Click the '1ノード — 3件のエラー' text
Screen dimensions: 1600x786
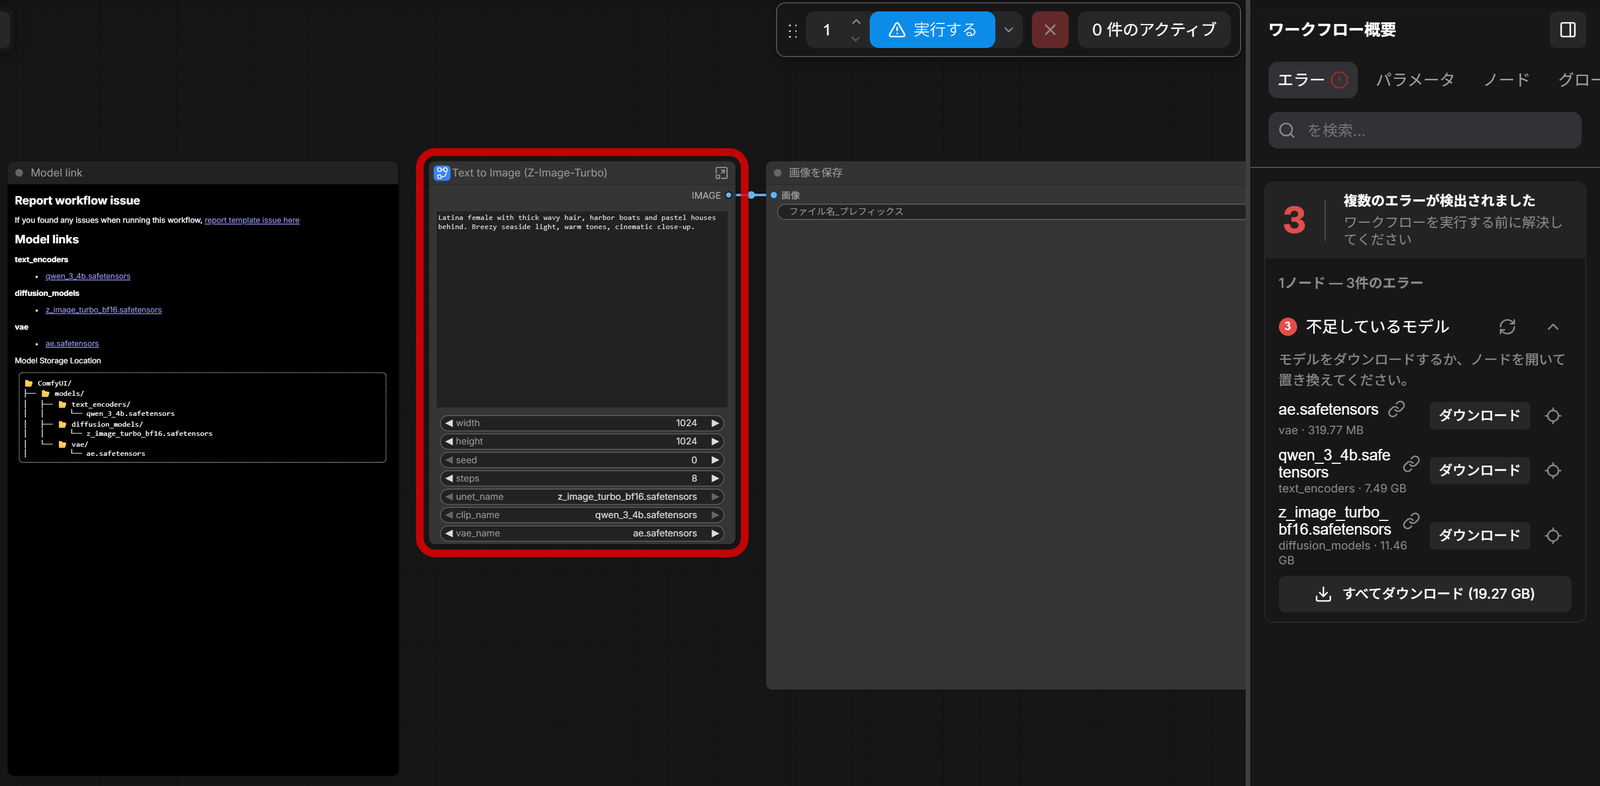click(1351, 283)
